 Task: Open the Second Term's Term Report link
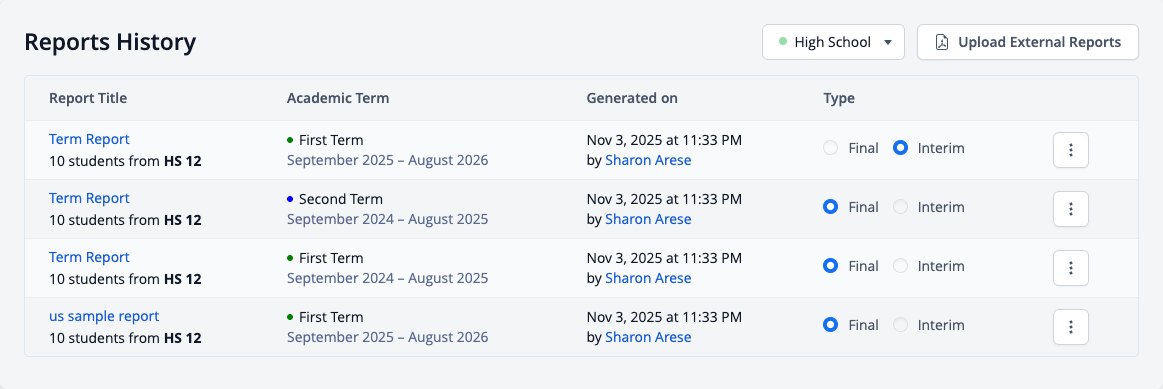click(89, 198)
